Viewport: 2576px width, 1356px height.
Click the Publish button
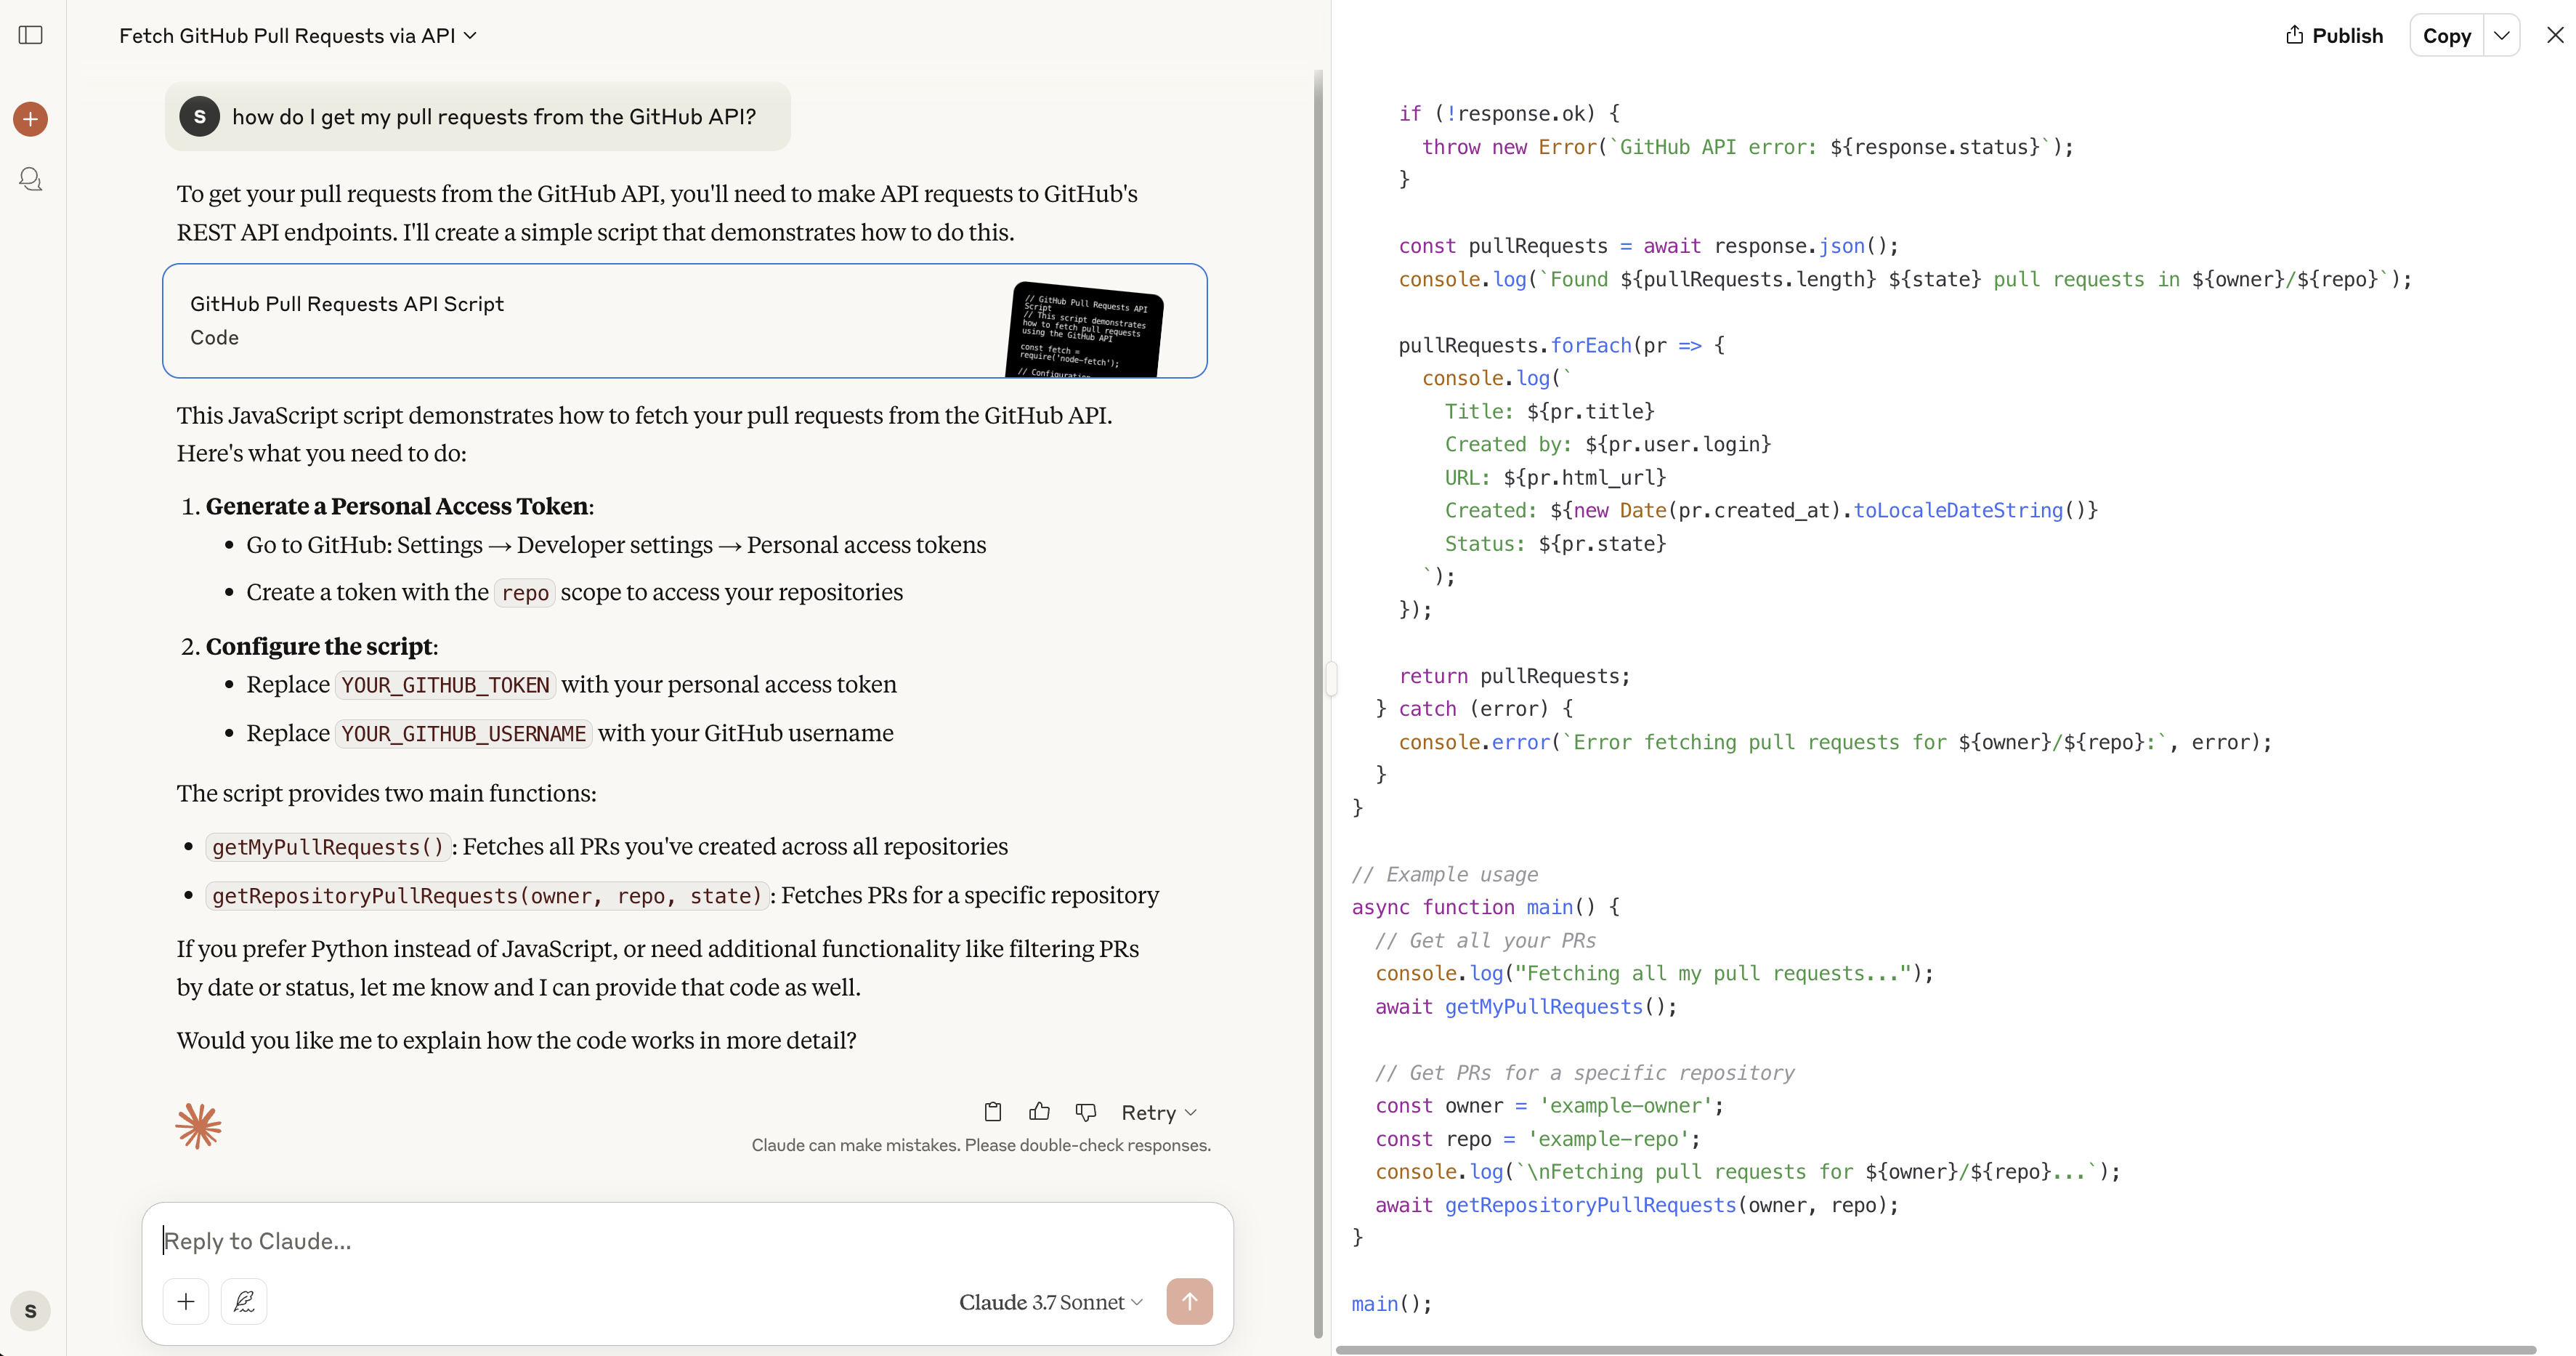[2334, 36]
